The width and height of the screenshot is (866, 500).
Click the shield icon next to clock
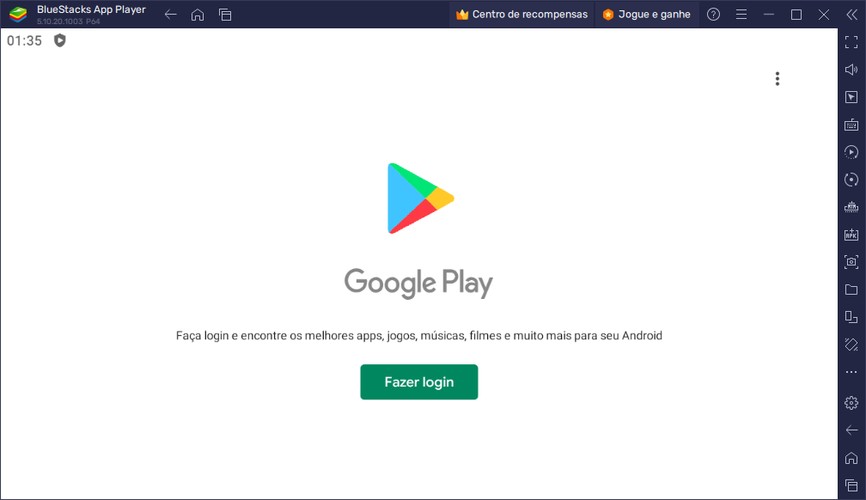[60, 40]
